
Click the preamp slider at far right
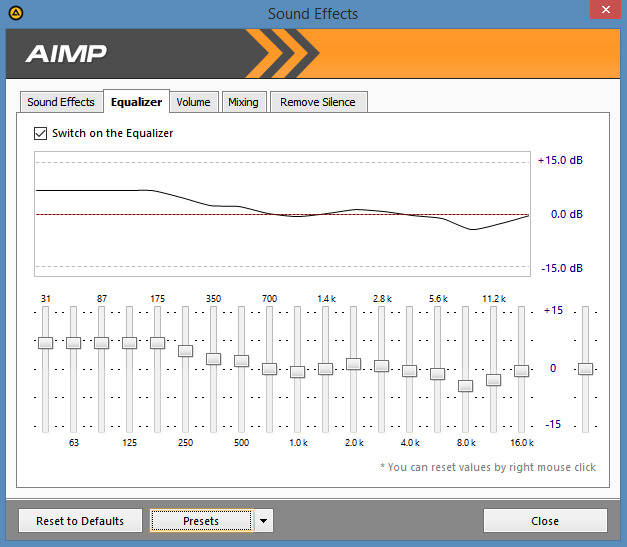tap(586, 369)
